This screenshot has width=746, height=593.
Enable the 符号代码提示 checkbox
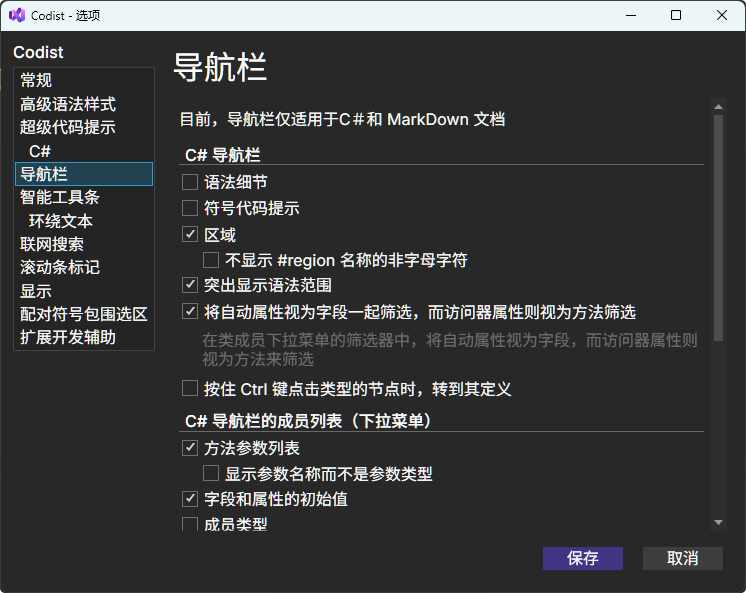coord(190,208)
